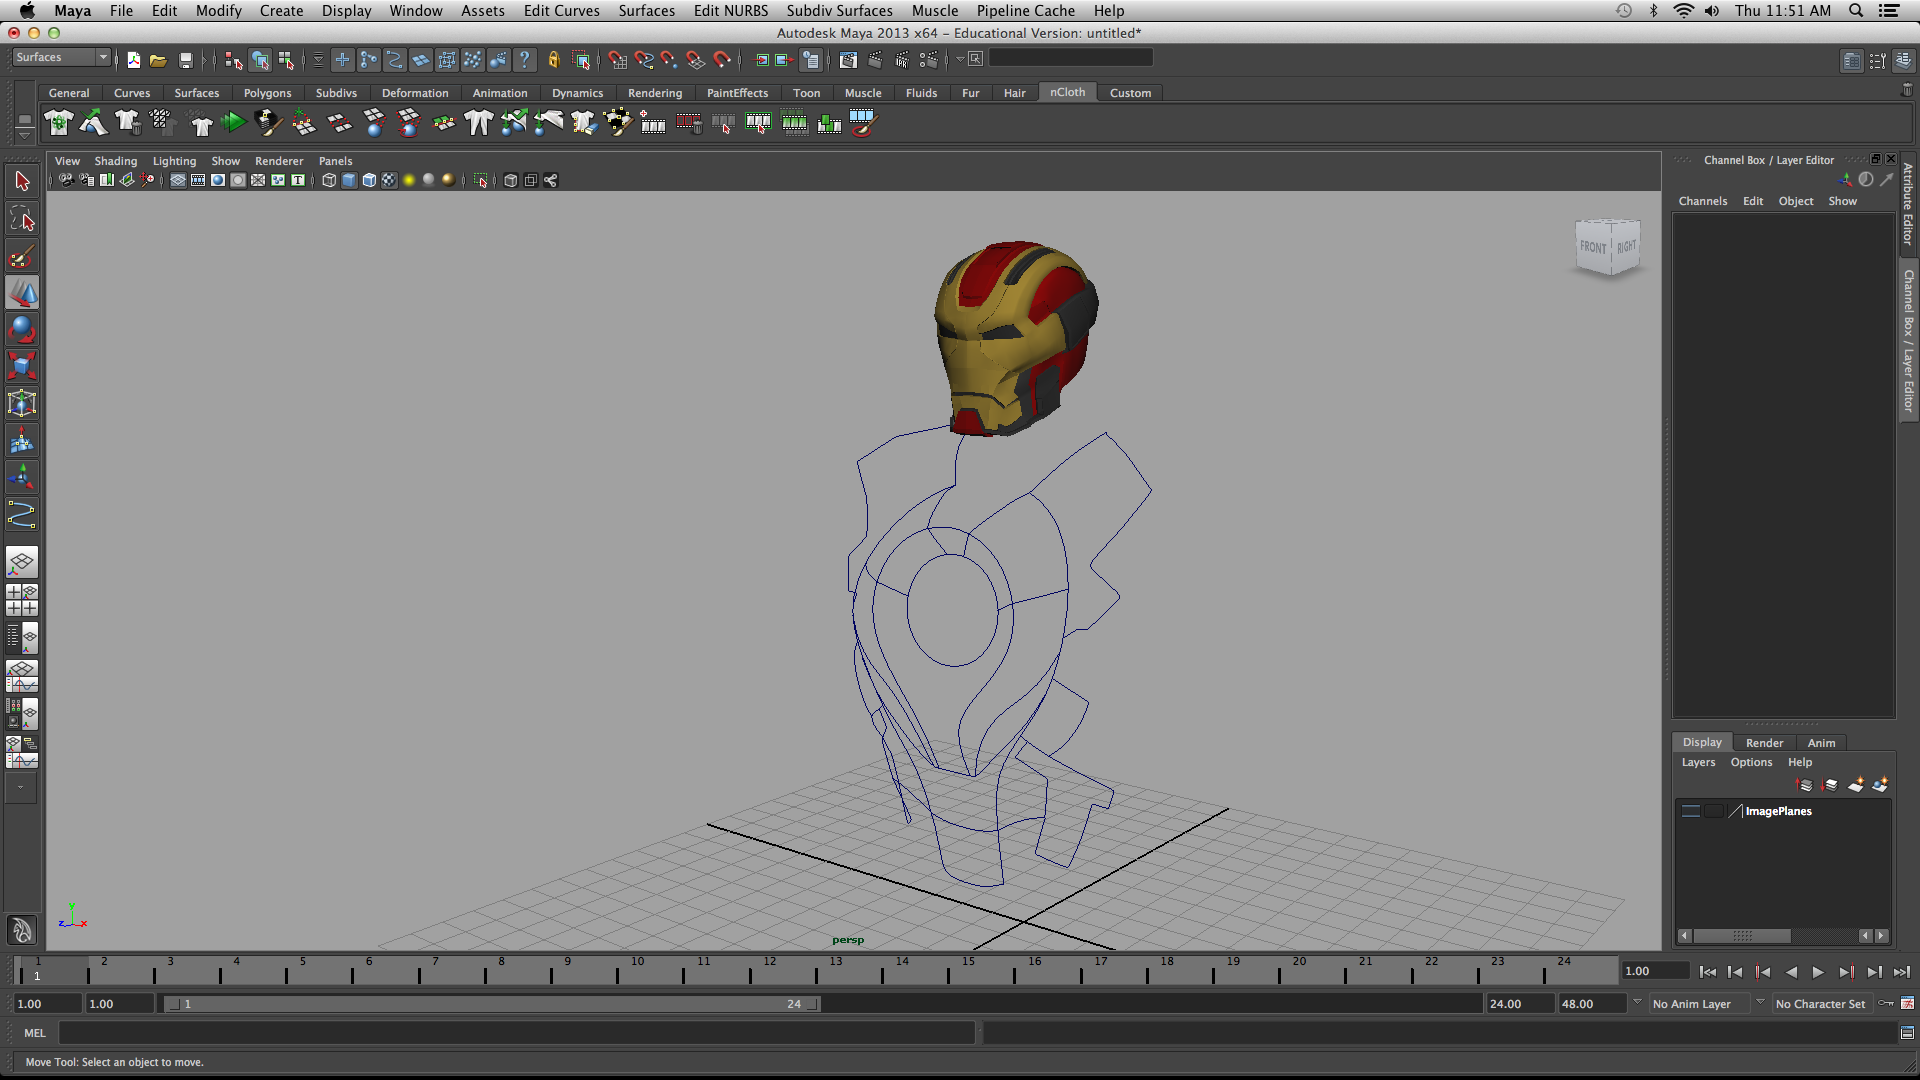Click the FRONT face of the ViewCube
This screenshot has height=1080, width=1920.
tap(1593, 247)
